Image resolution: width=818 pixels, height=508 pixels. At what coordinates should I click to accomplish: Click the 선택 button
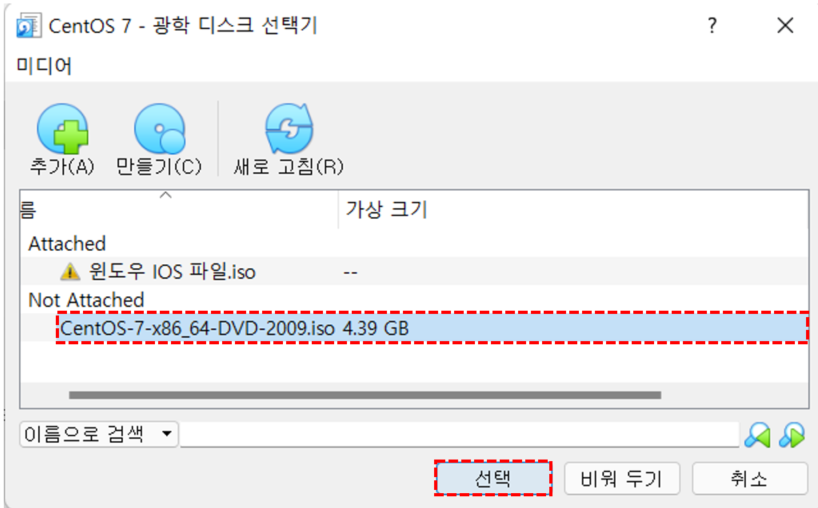(493, 478)
